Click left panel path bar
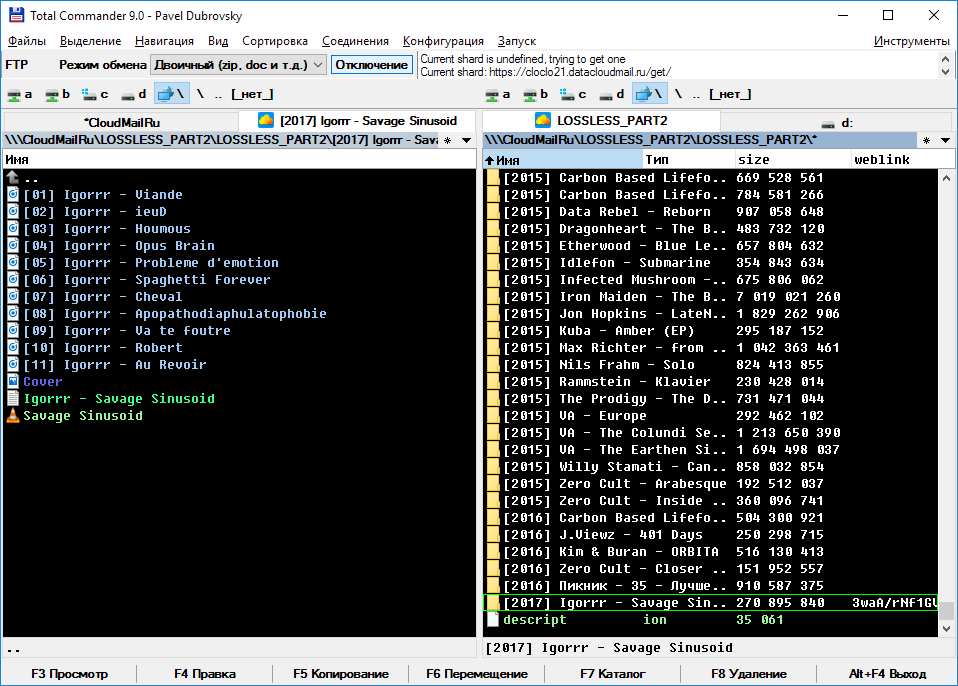 click(221, 140)
